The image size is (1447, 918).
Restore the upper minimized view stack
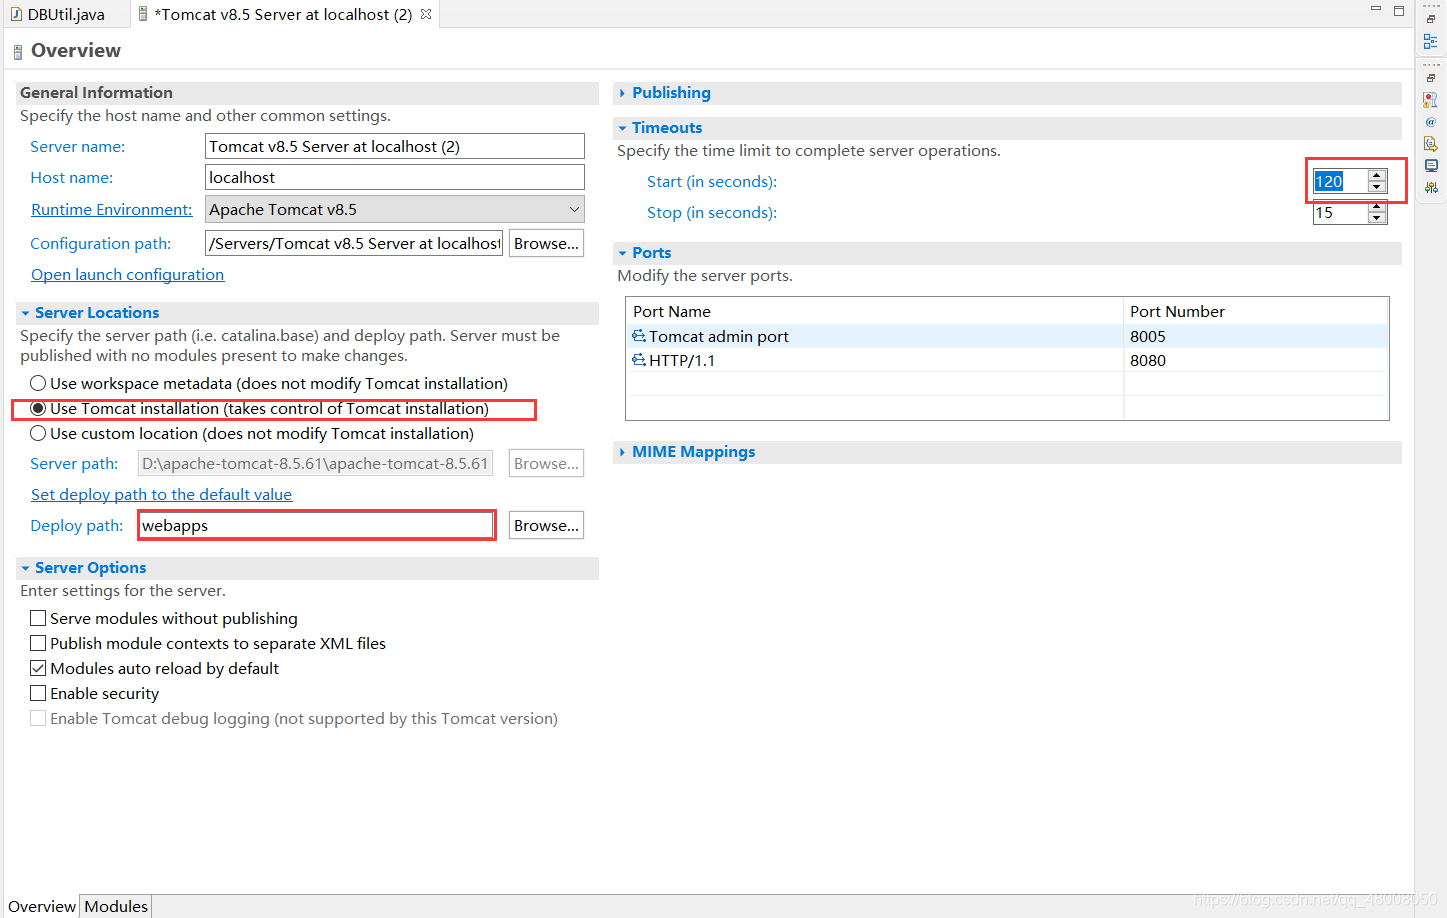1431,20
